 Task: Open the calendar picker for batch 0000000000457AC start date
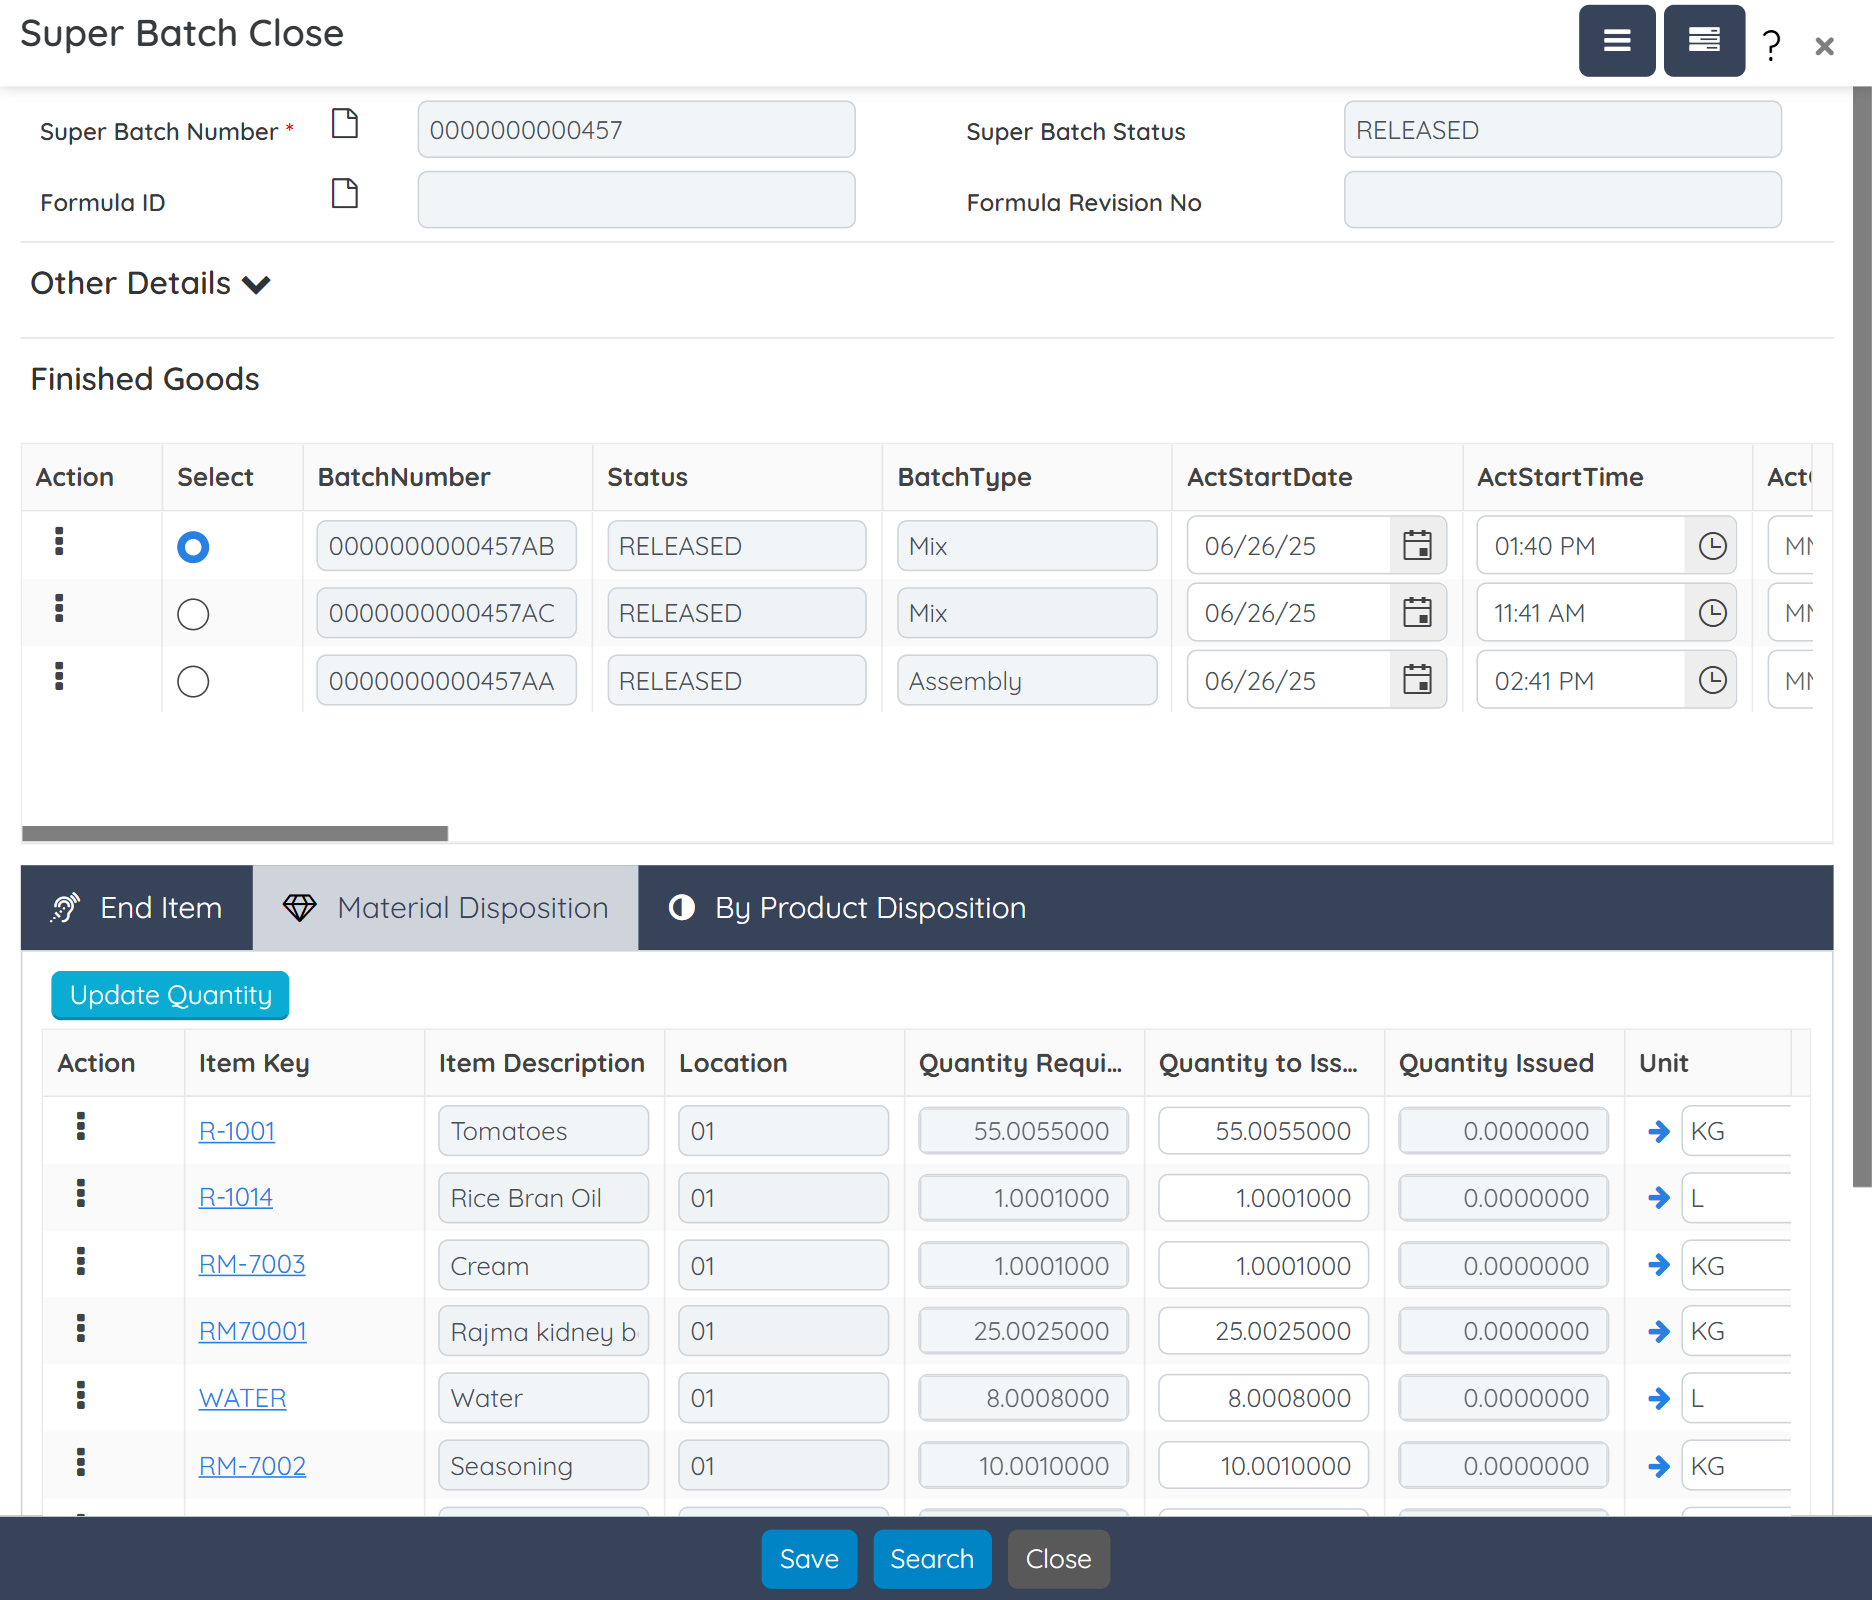pyautogui.click(x=1417, y=612)
